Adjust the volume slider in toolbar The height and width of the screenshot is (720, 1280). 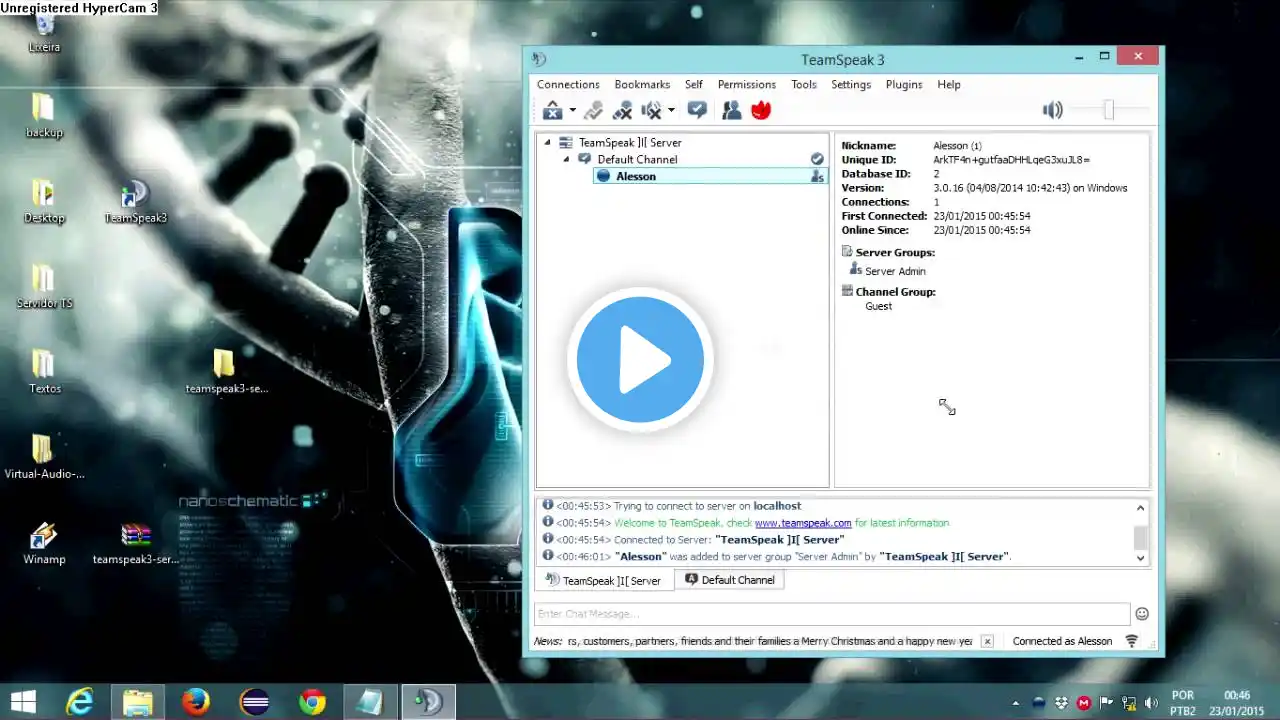(1108, 110)
